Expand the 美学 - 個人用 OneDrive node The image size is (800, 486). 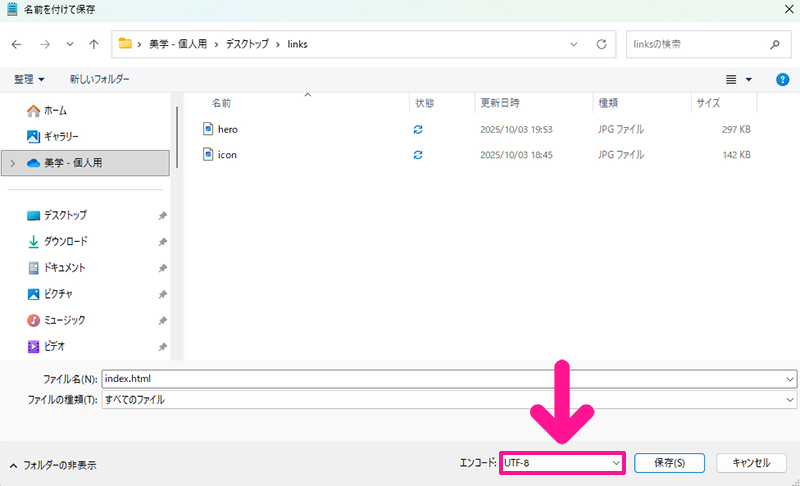click(12, 163)
